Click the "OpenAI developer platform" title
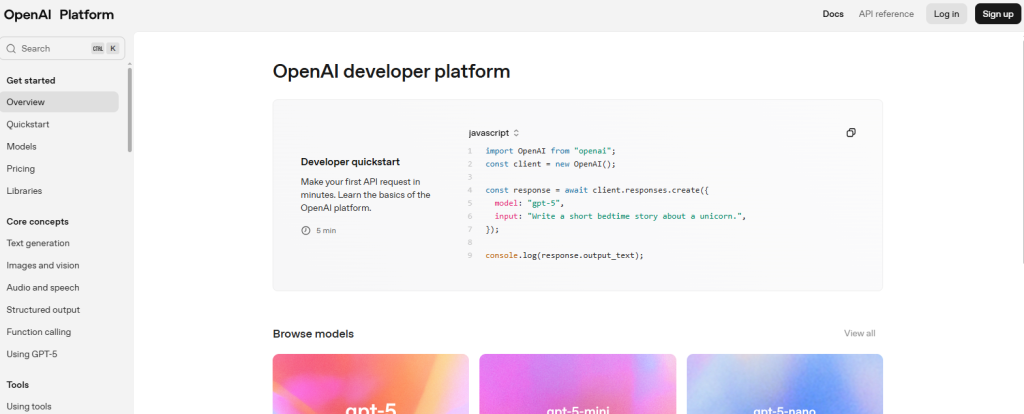1024x414 pixels. click(x=391, y=71)
